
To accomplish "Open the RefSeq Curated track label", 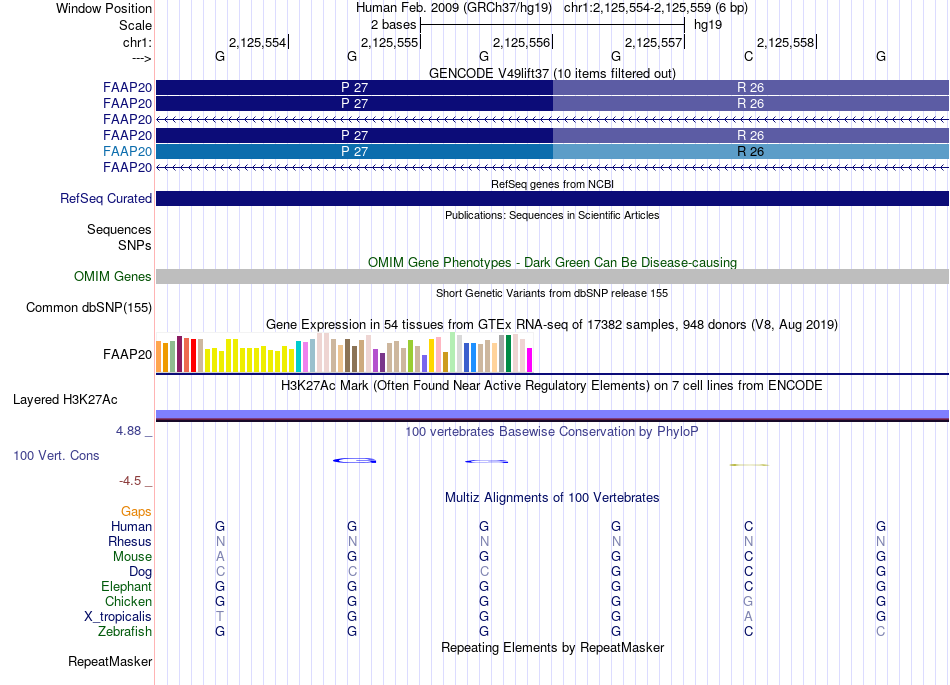I will click(106, 198).
